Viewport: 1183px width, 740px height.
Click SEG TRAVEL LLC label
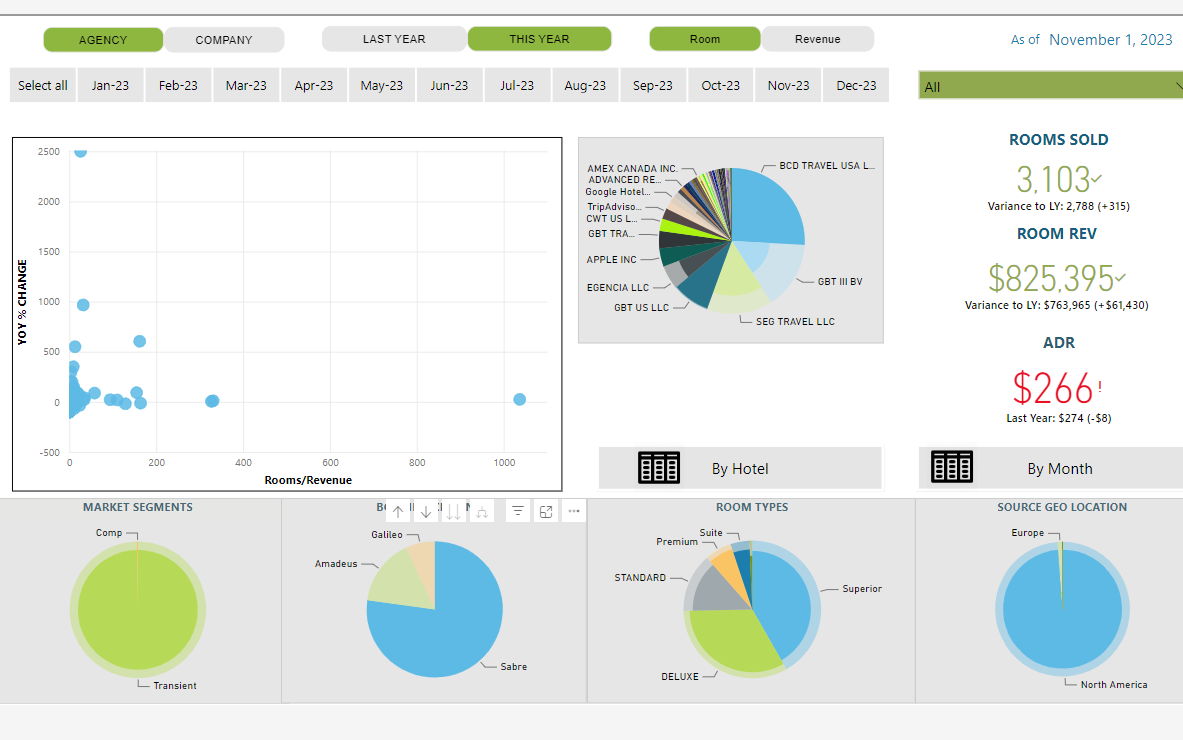[x=795, y=321]
